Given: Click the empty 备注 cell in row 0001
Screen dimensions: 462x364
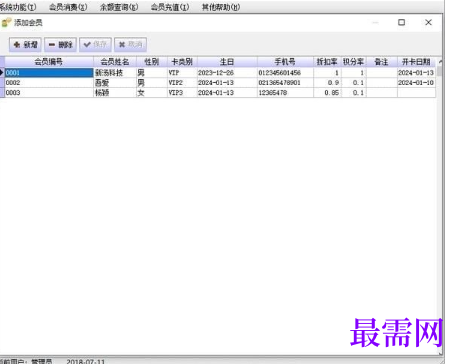Looking at the screenshot, I should [382, 73].
